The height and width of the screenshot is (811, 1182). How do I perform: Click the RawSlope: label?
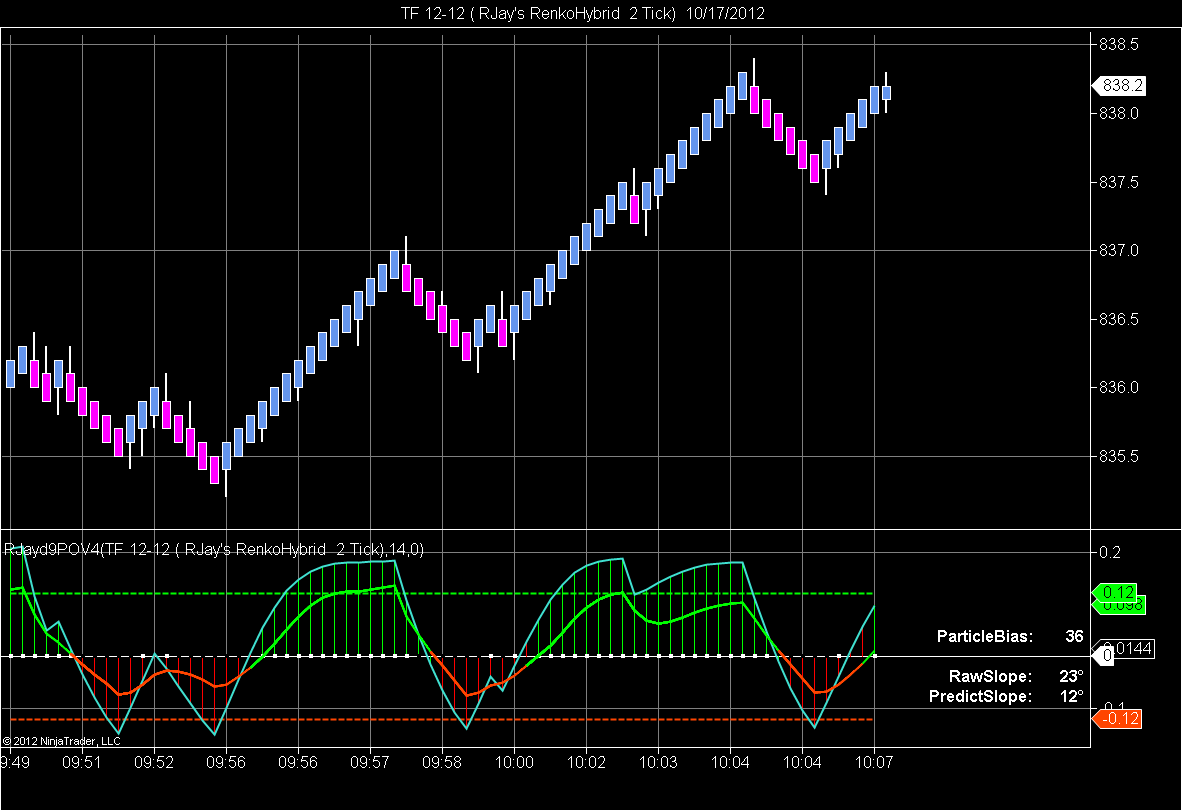(991, 676)
